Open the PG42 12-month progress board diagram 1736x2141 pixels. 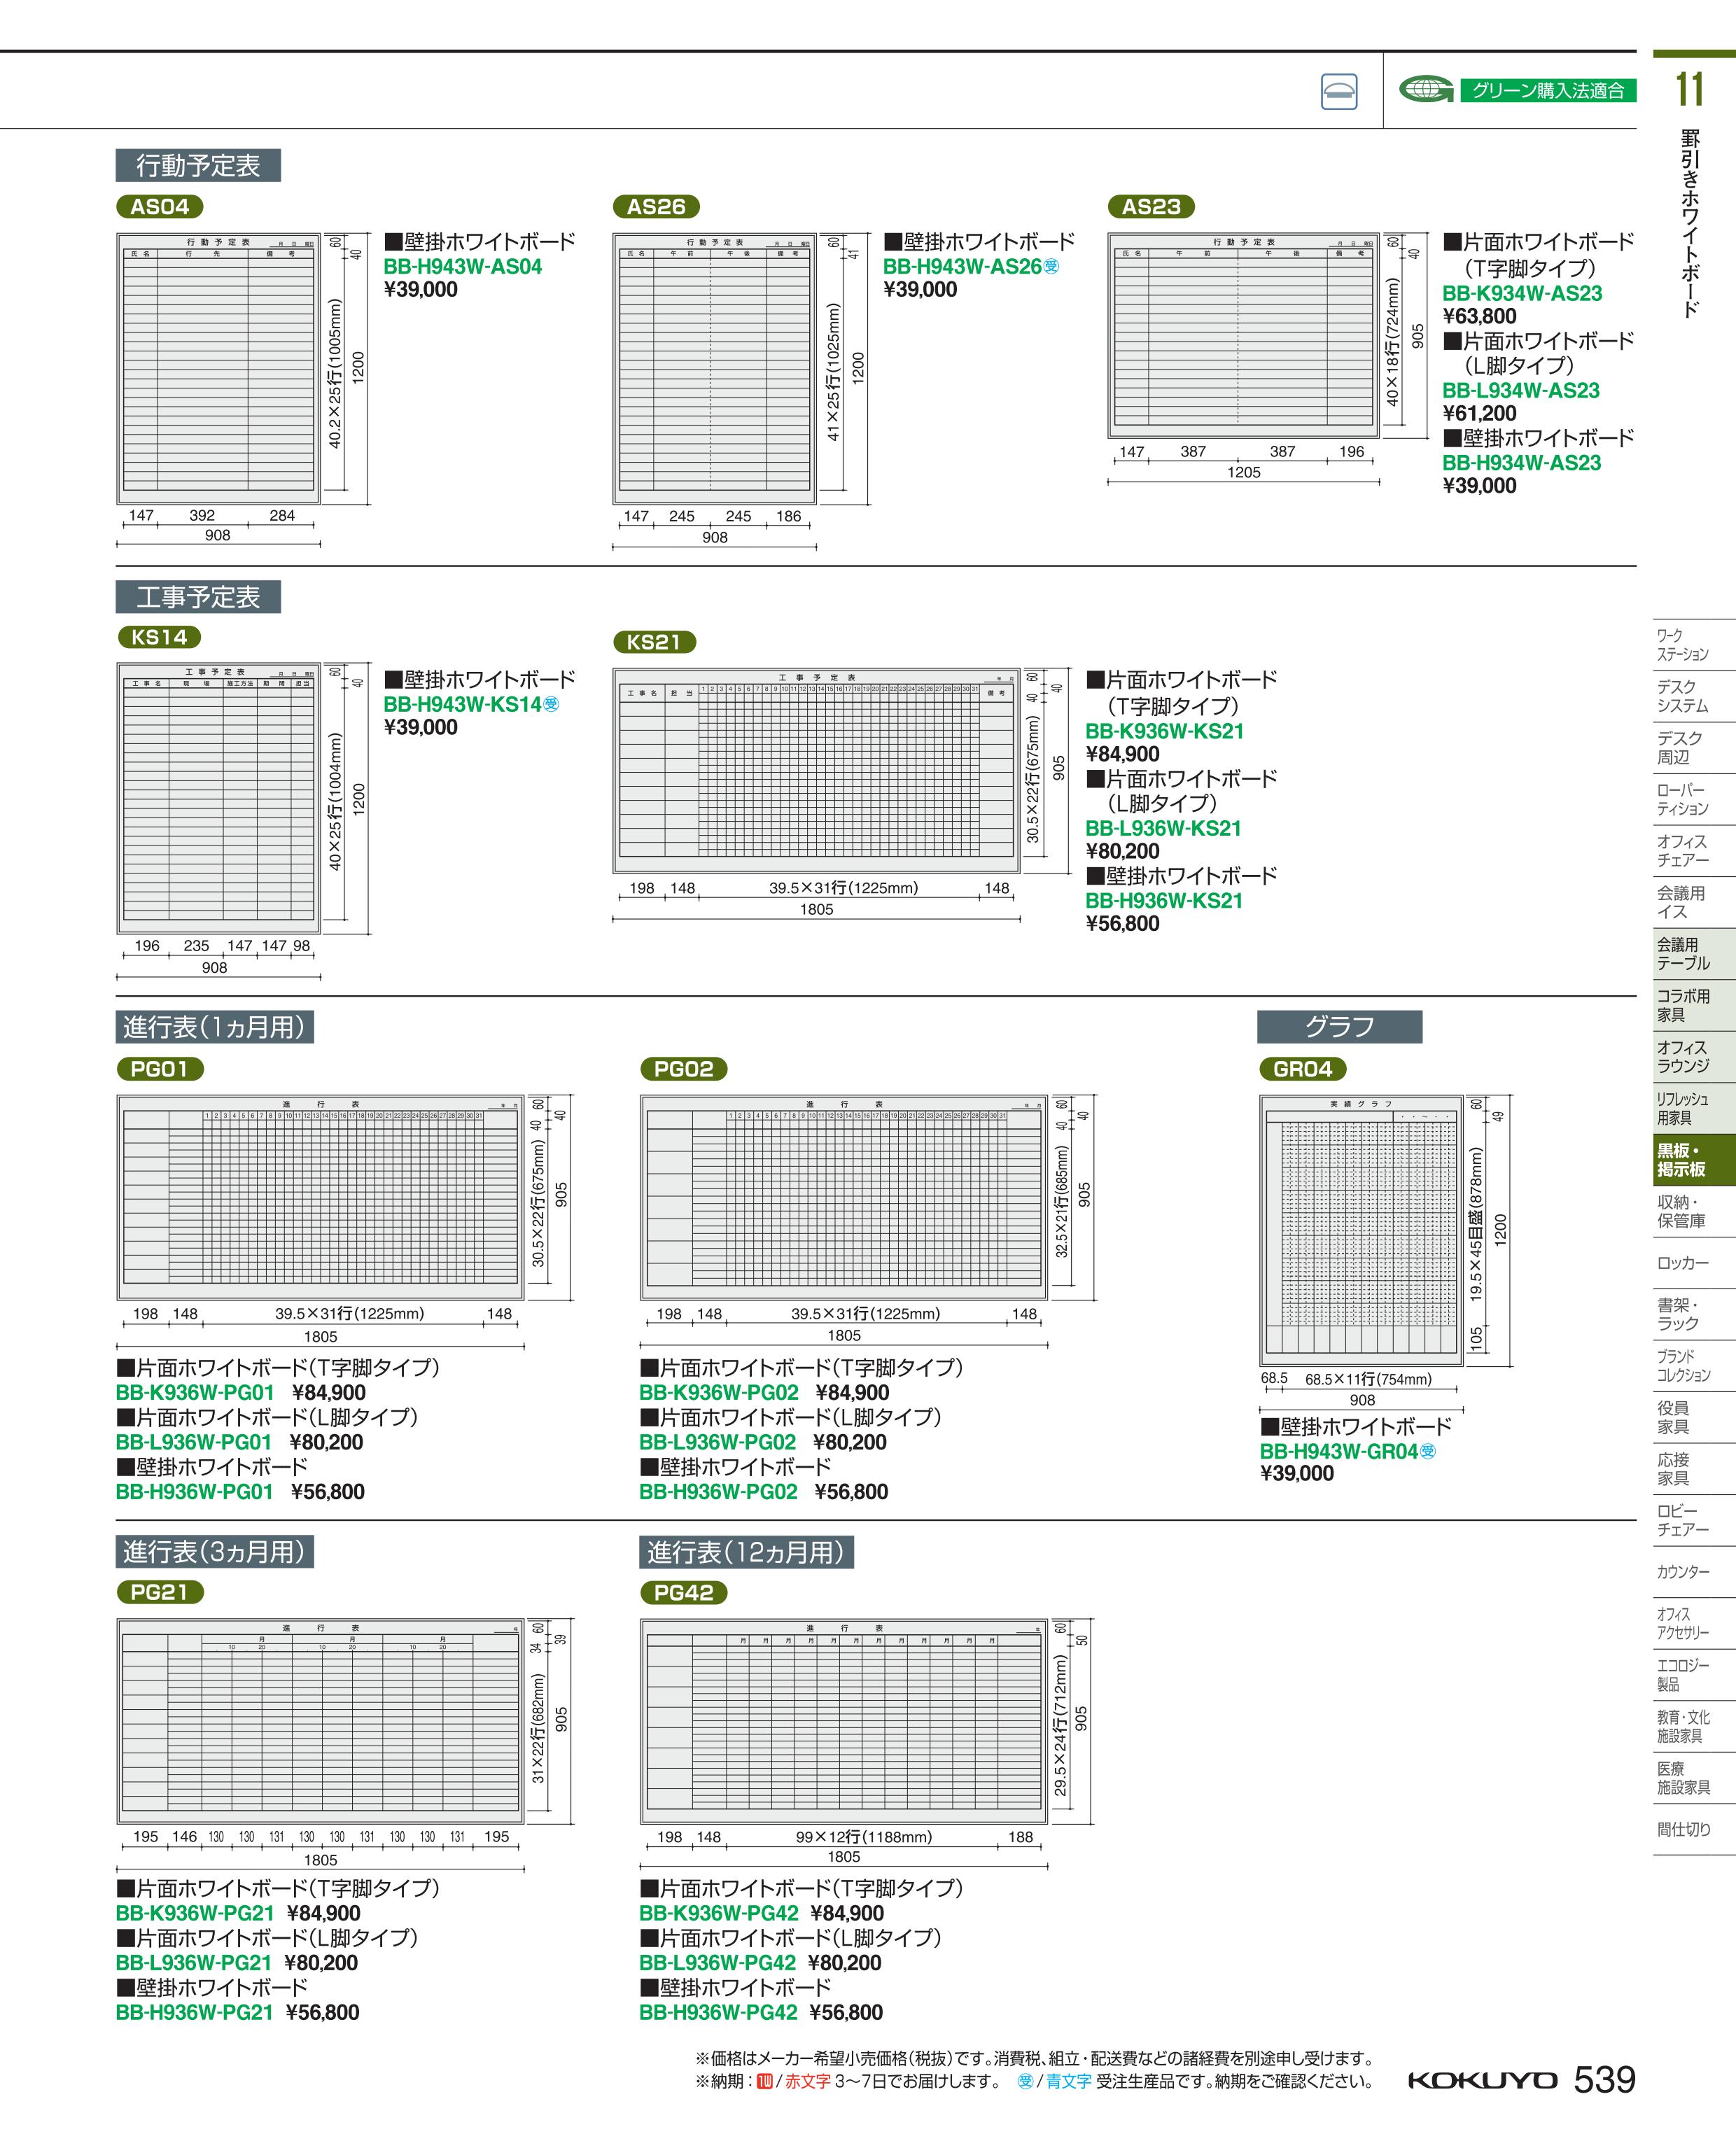(x=844, y=1721)
